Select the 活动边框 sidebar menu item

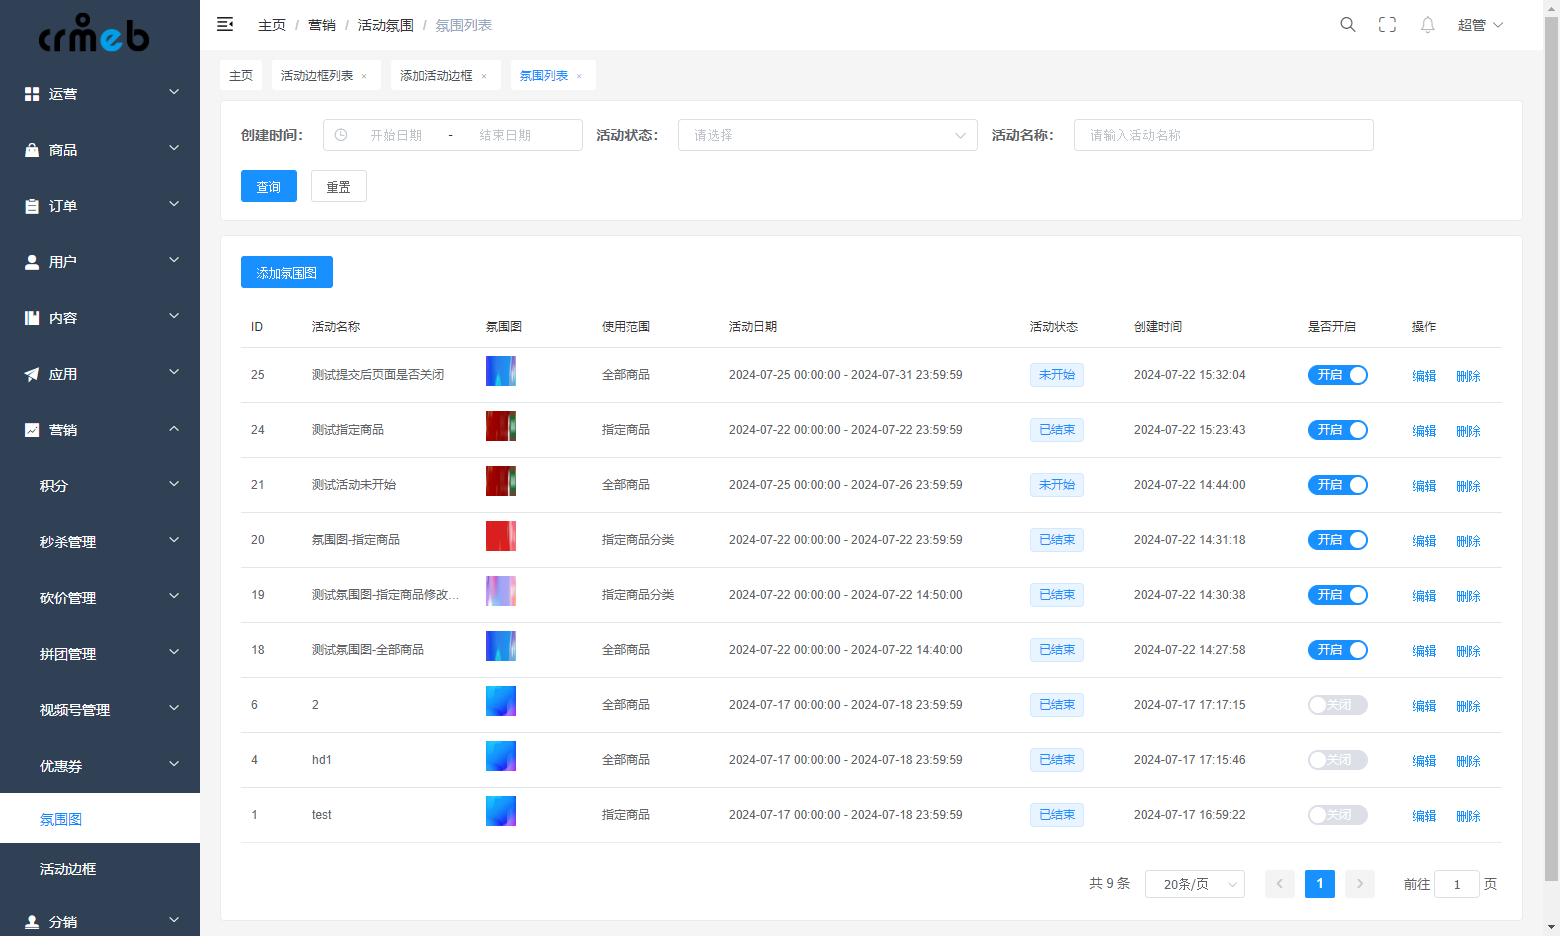pyautogui.click(x=100, y=868)
